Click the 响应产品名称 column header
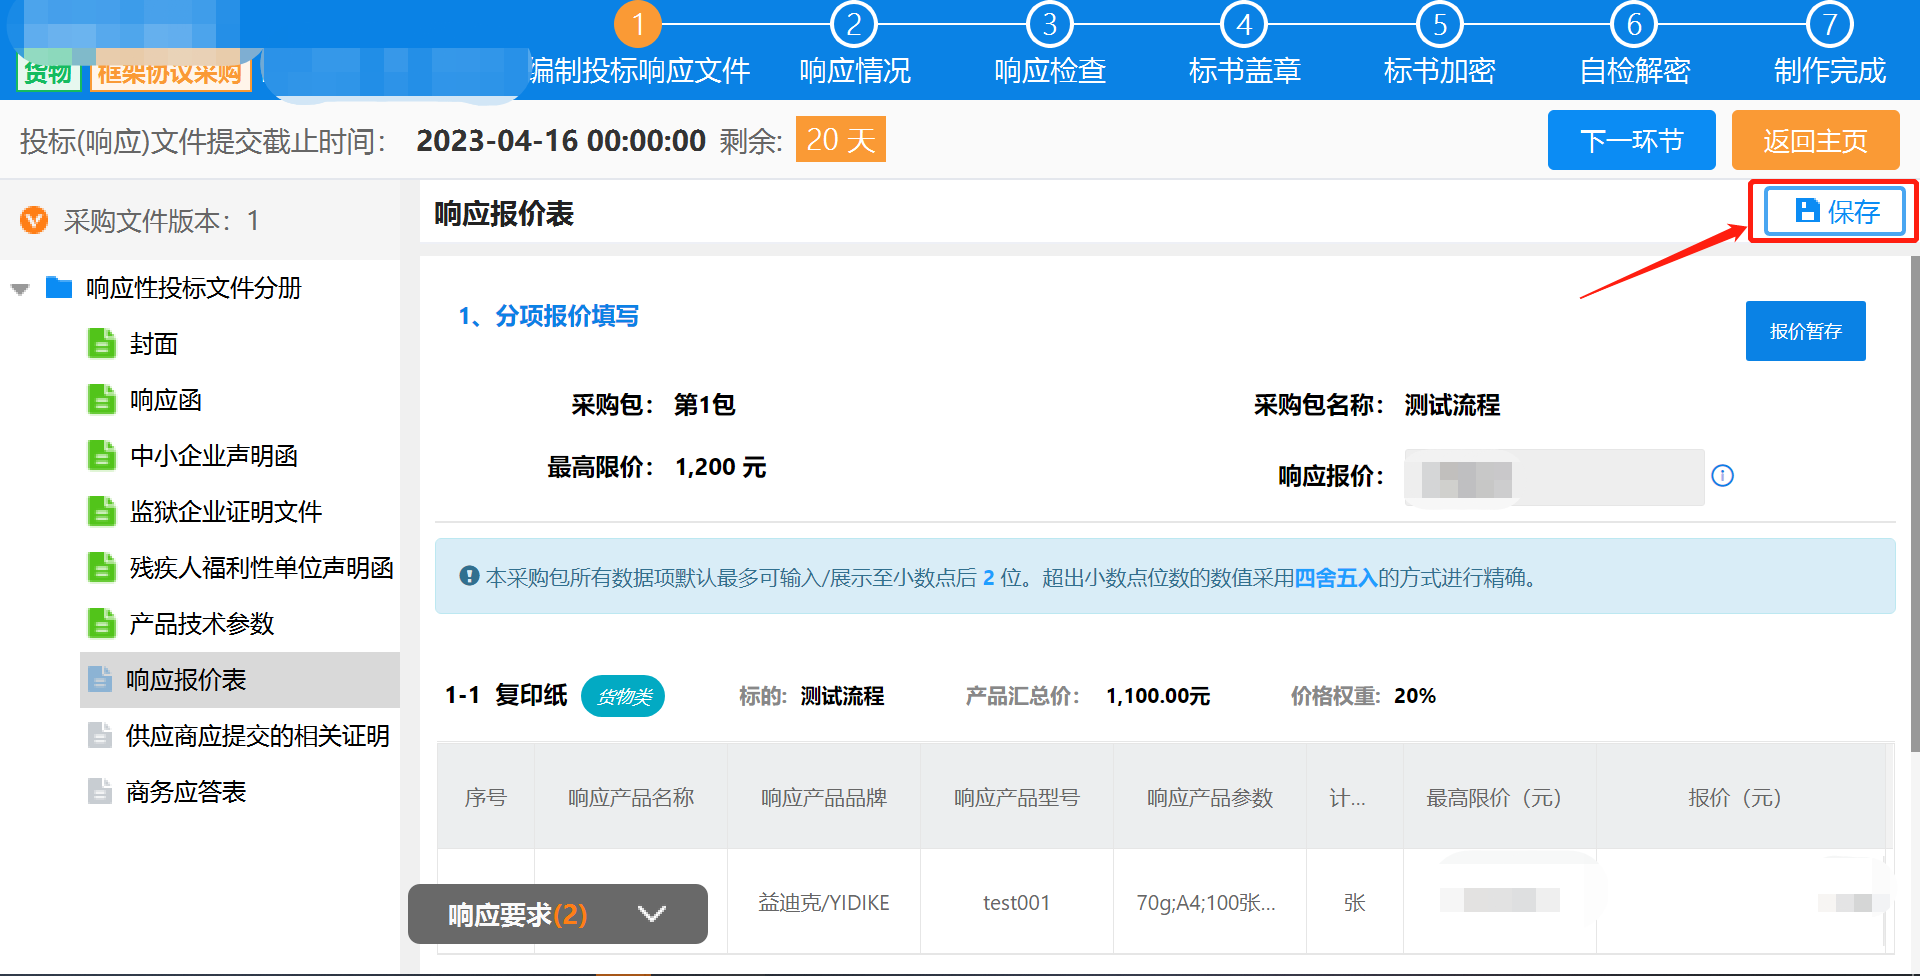Image resolution: width=1920 pixels, height=976 pixels. (631, 797)
